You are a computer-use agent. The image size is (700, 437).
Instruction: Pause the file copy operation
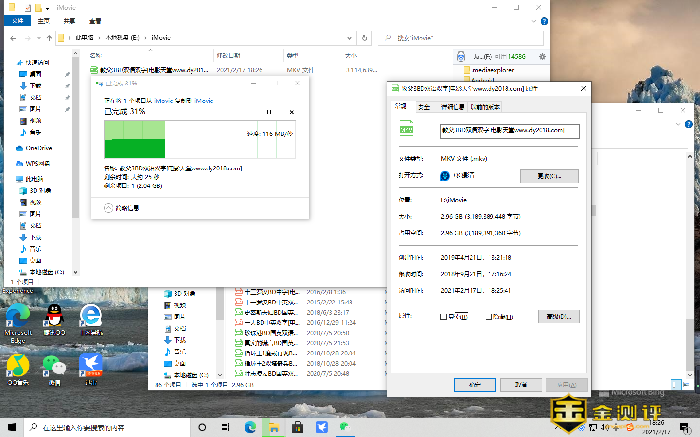(268, 111)
